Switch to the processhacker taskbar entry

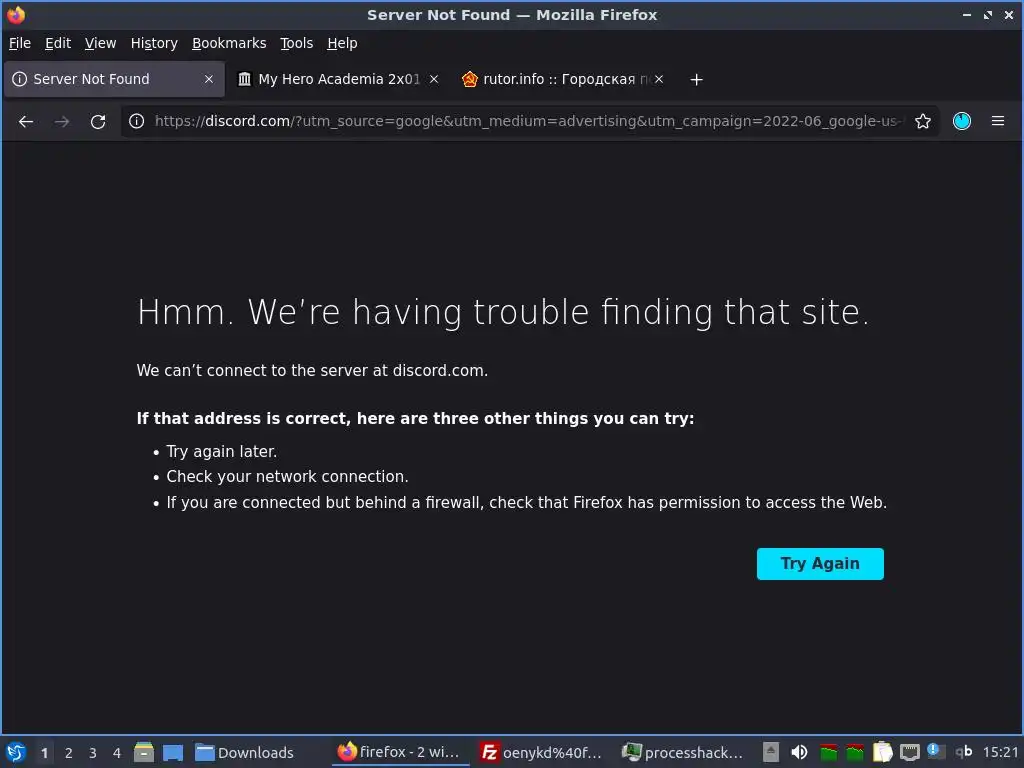683,752
